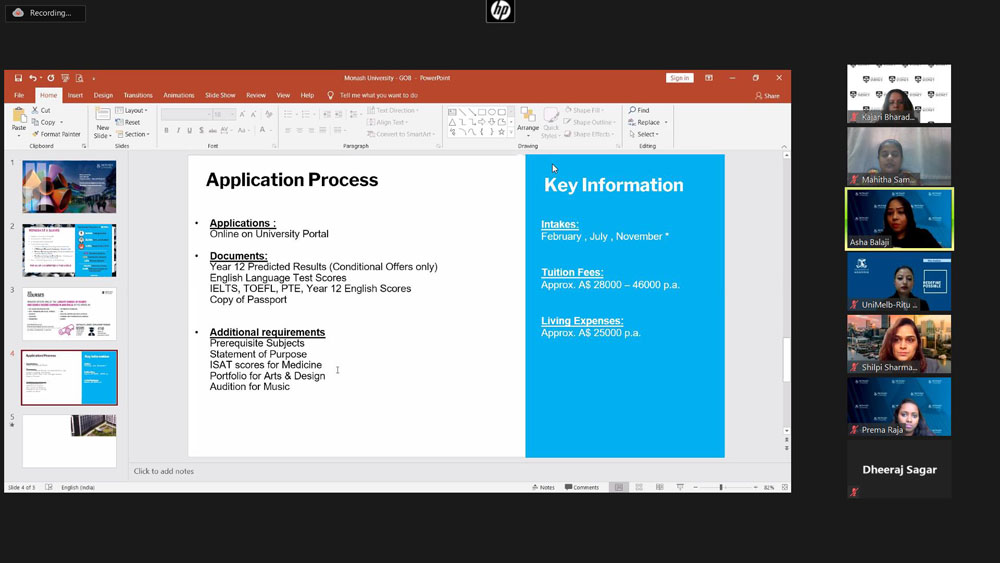This screenshot has width=1000, height=563.
Task: Click the Sign in button
Action: pyautogui.click(x=679, y=78)
